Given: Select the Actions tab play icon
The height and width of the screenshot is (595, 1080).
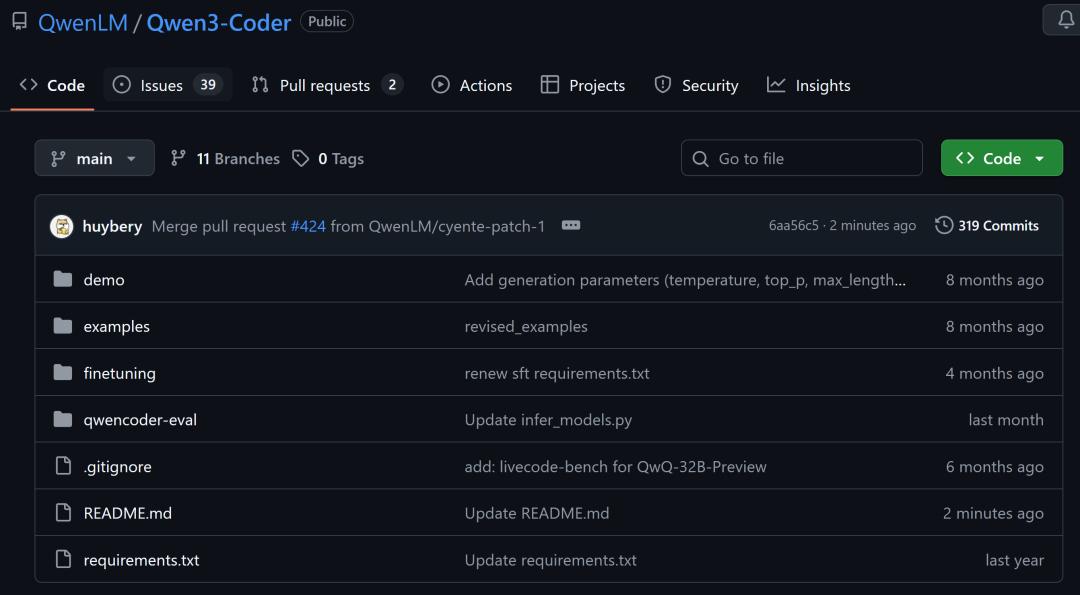Looking at the screenshot, I should click(x=440, y=85).
